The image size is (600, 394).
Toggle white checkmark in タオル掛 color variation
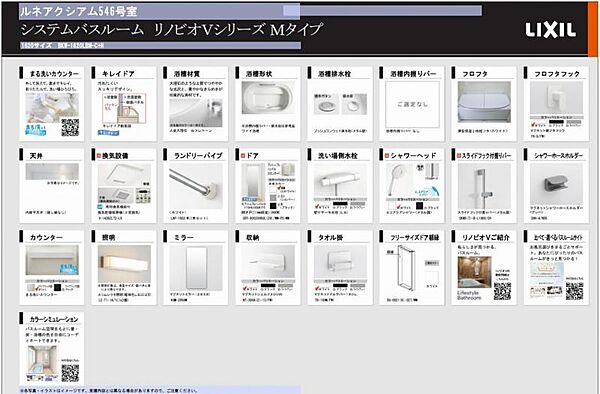pyautogui.click(x=318, y=289)
